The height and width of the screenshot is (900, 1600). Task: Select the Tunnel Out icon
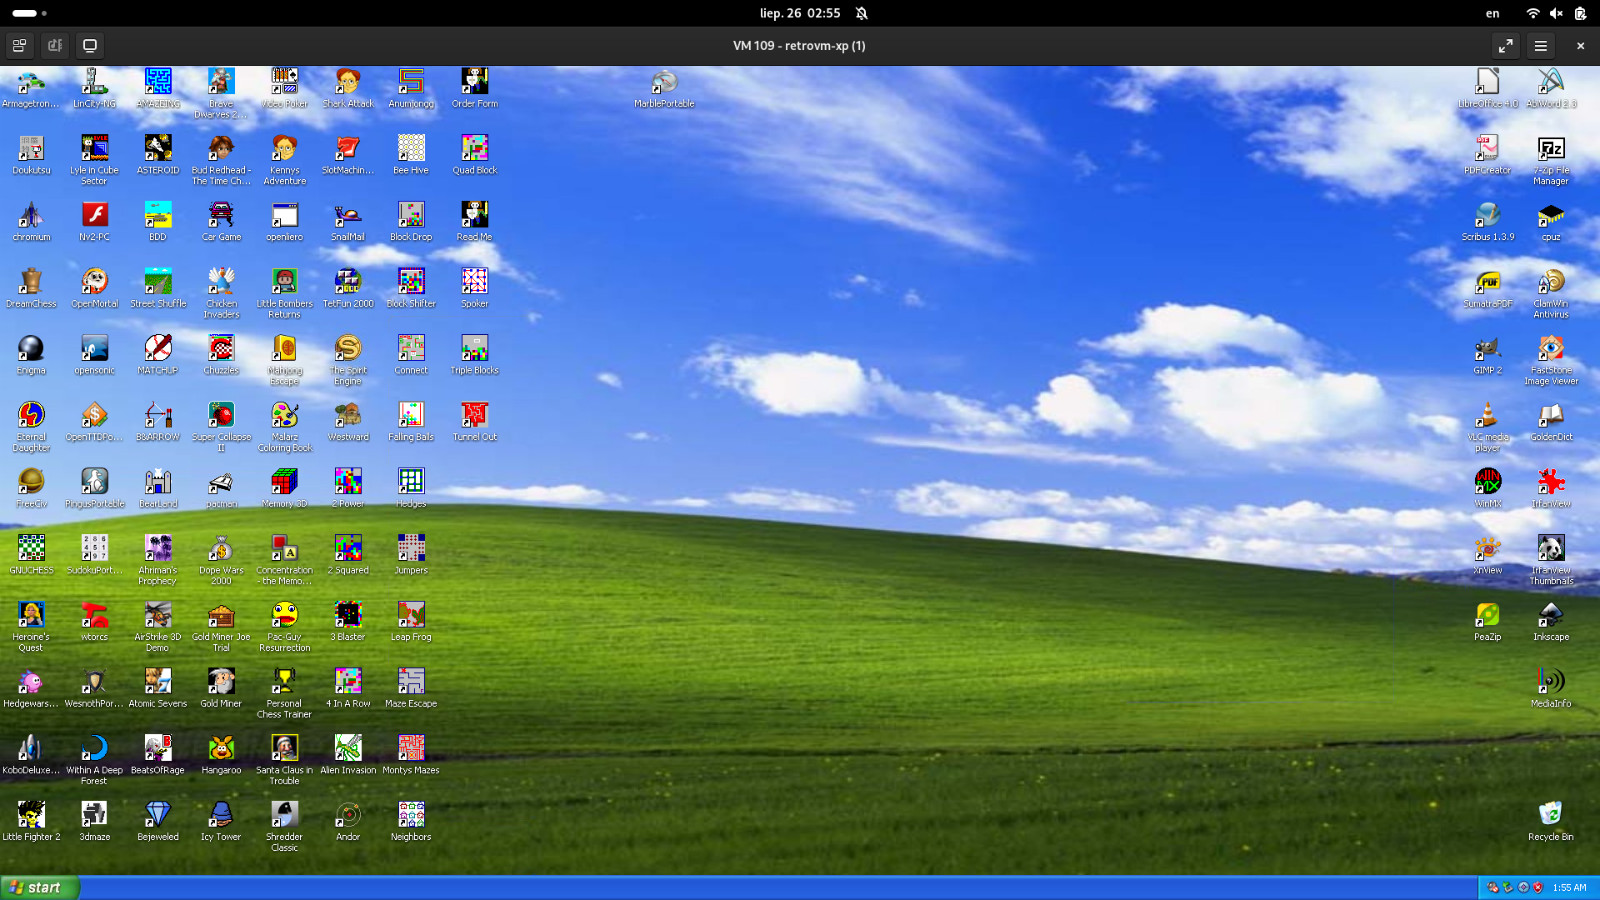pos(474,415)
